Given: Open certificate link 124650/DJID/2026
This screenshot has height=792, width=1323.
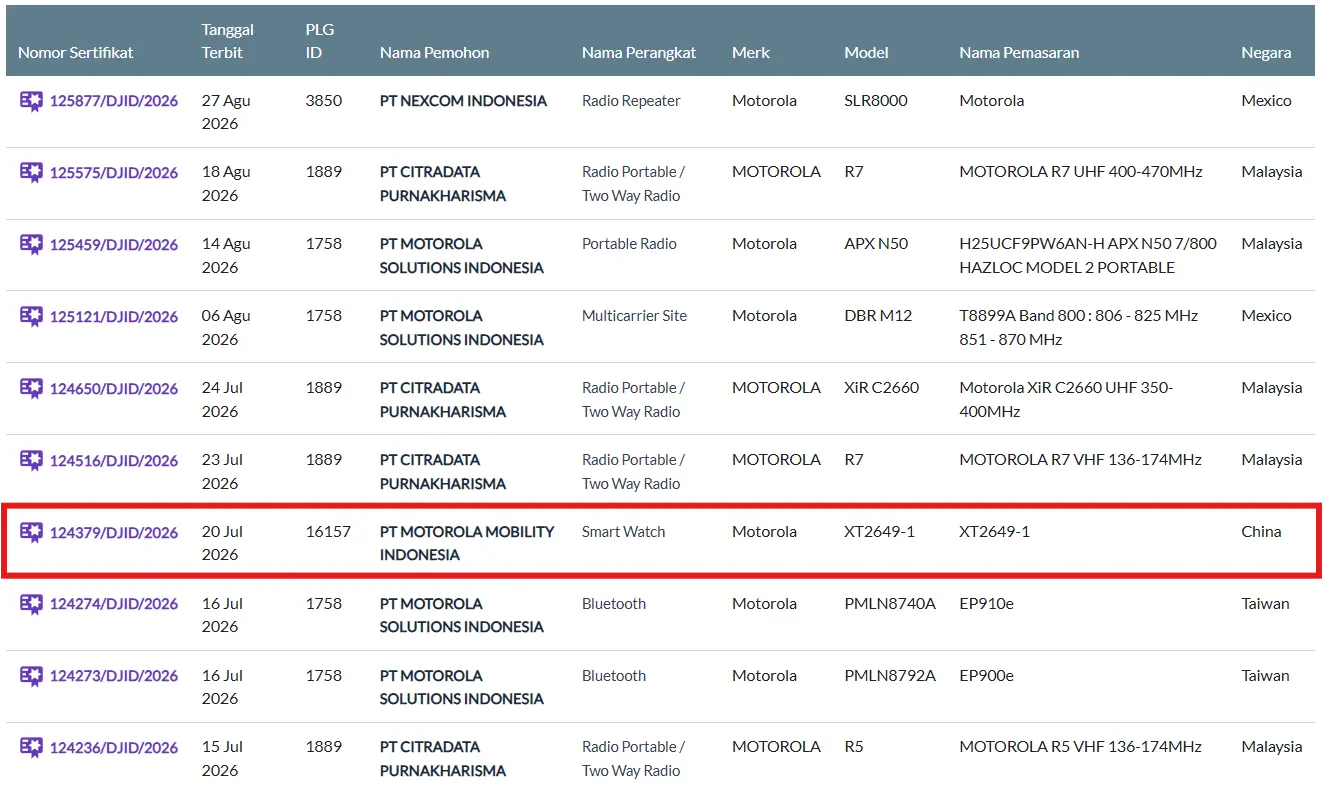Looking at the screenshot, I should pyautogui.click(x=114, y=389).
